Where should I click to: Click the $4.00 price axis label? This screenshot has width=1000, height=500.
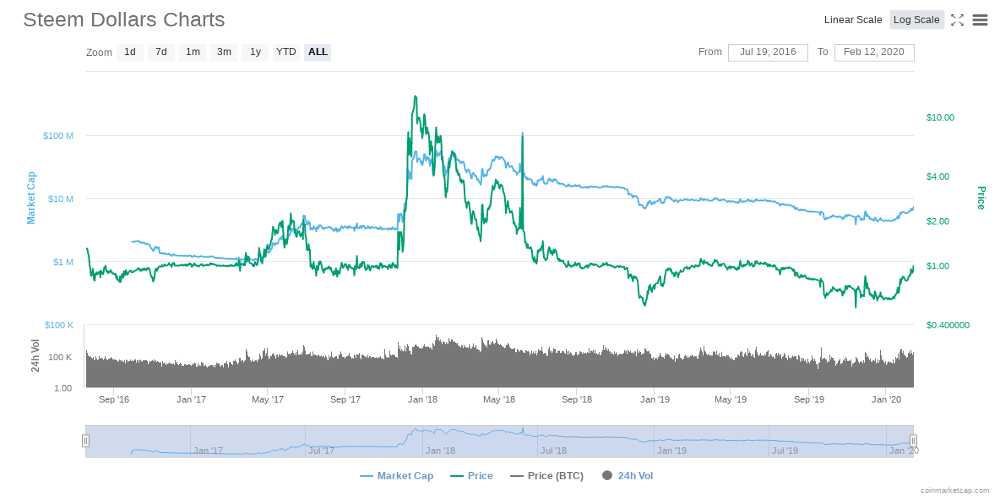click(938, 176)
